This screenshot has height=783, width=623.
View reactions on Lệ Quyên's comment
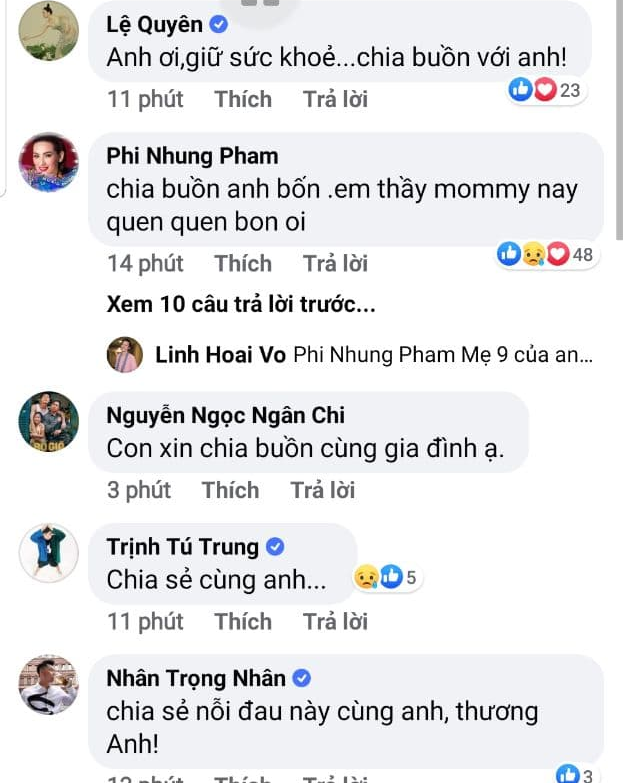pos(545,91)
